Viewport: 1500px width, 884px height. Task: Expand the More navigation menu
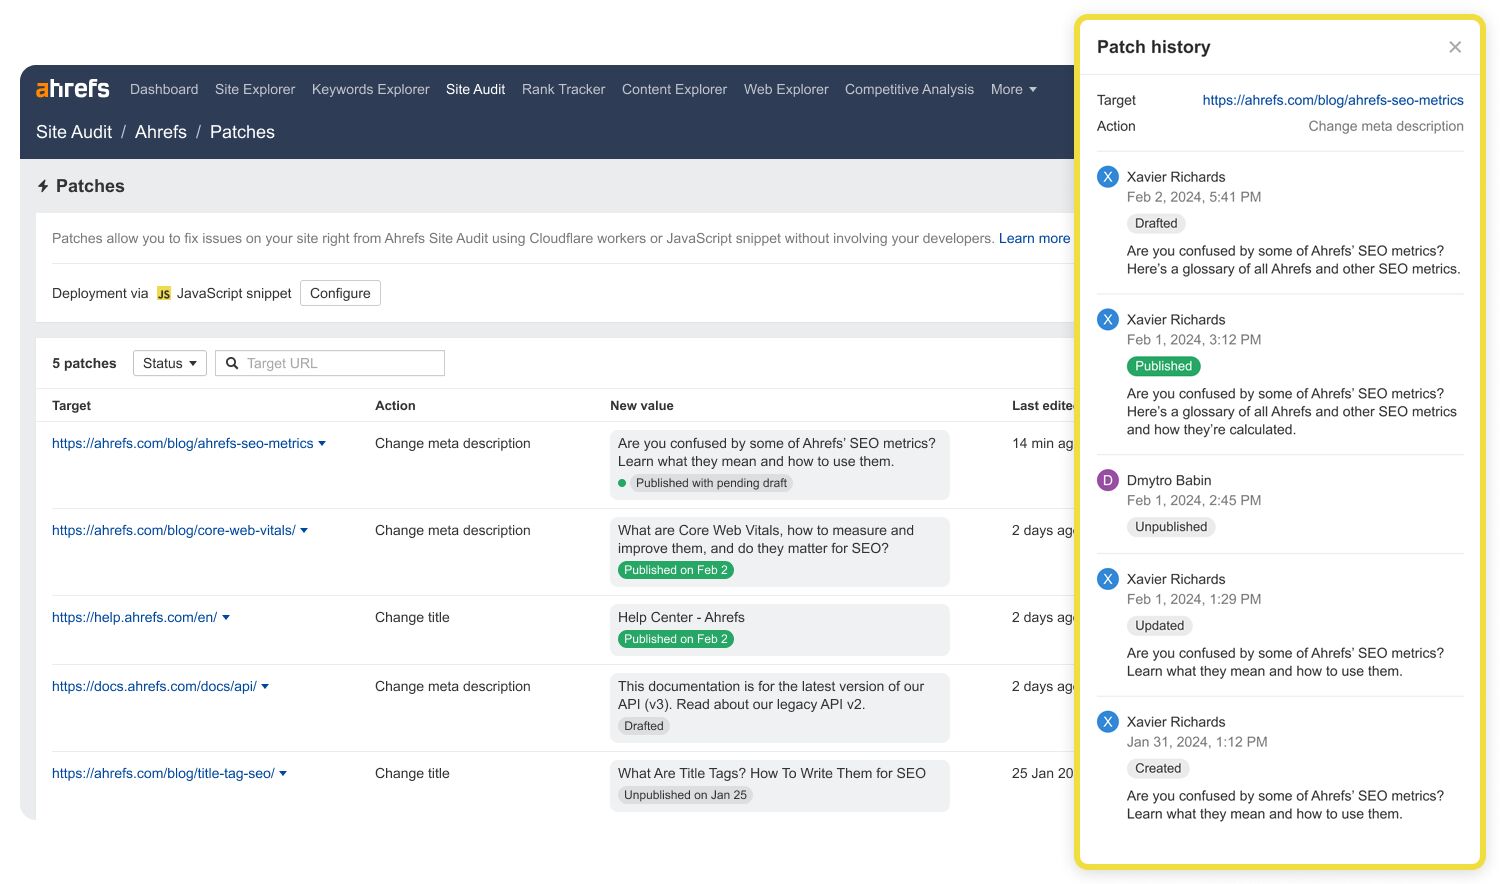pos(1013,89)
